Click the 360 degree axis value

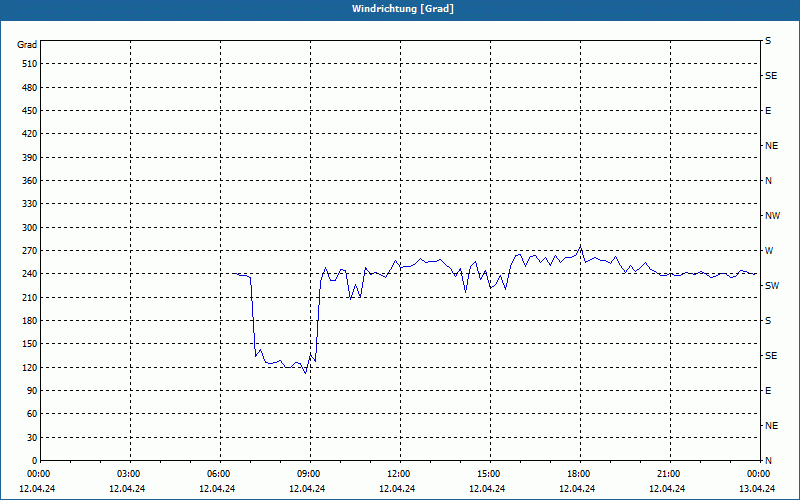point(30,181)
